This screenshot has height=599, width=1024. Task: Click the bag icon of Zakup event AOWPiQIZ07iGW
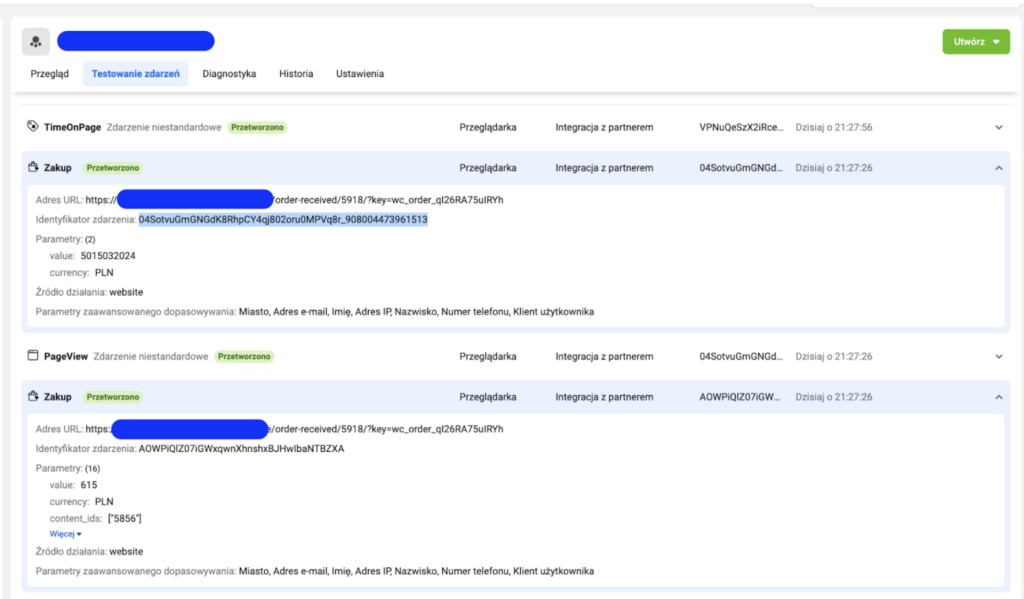coord(33,397)
